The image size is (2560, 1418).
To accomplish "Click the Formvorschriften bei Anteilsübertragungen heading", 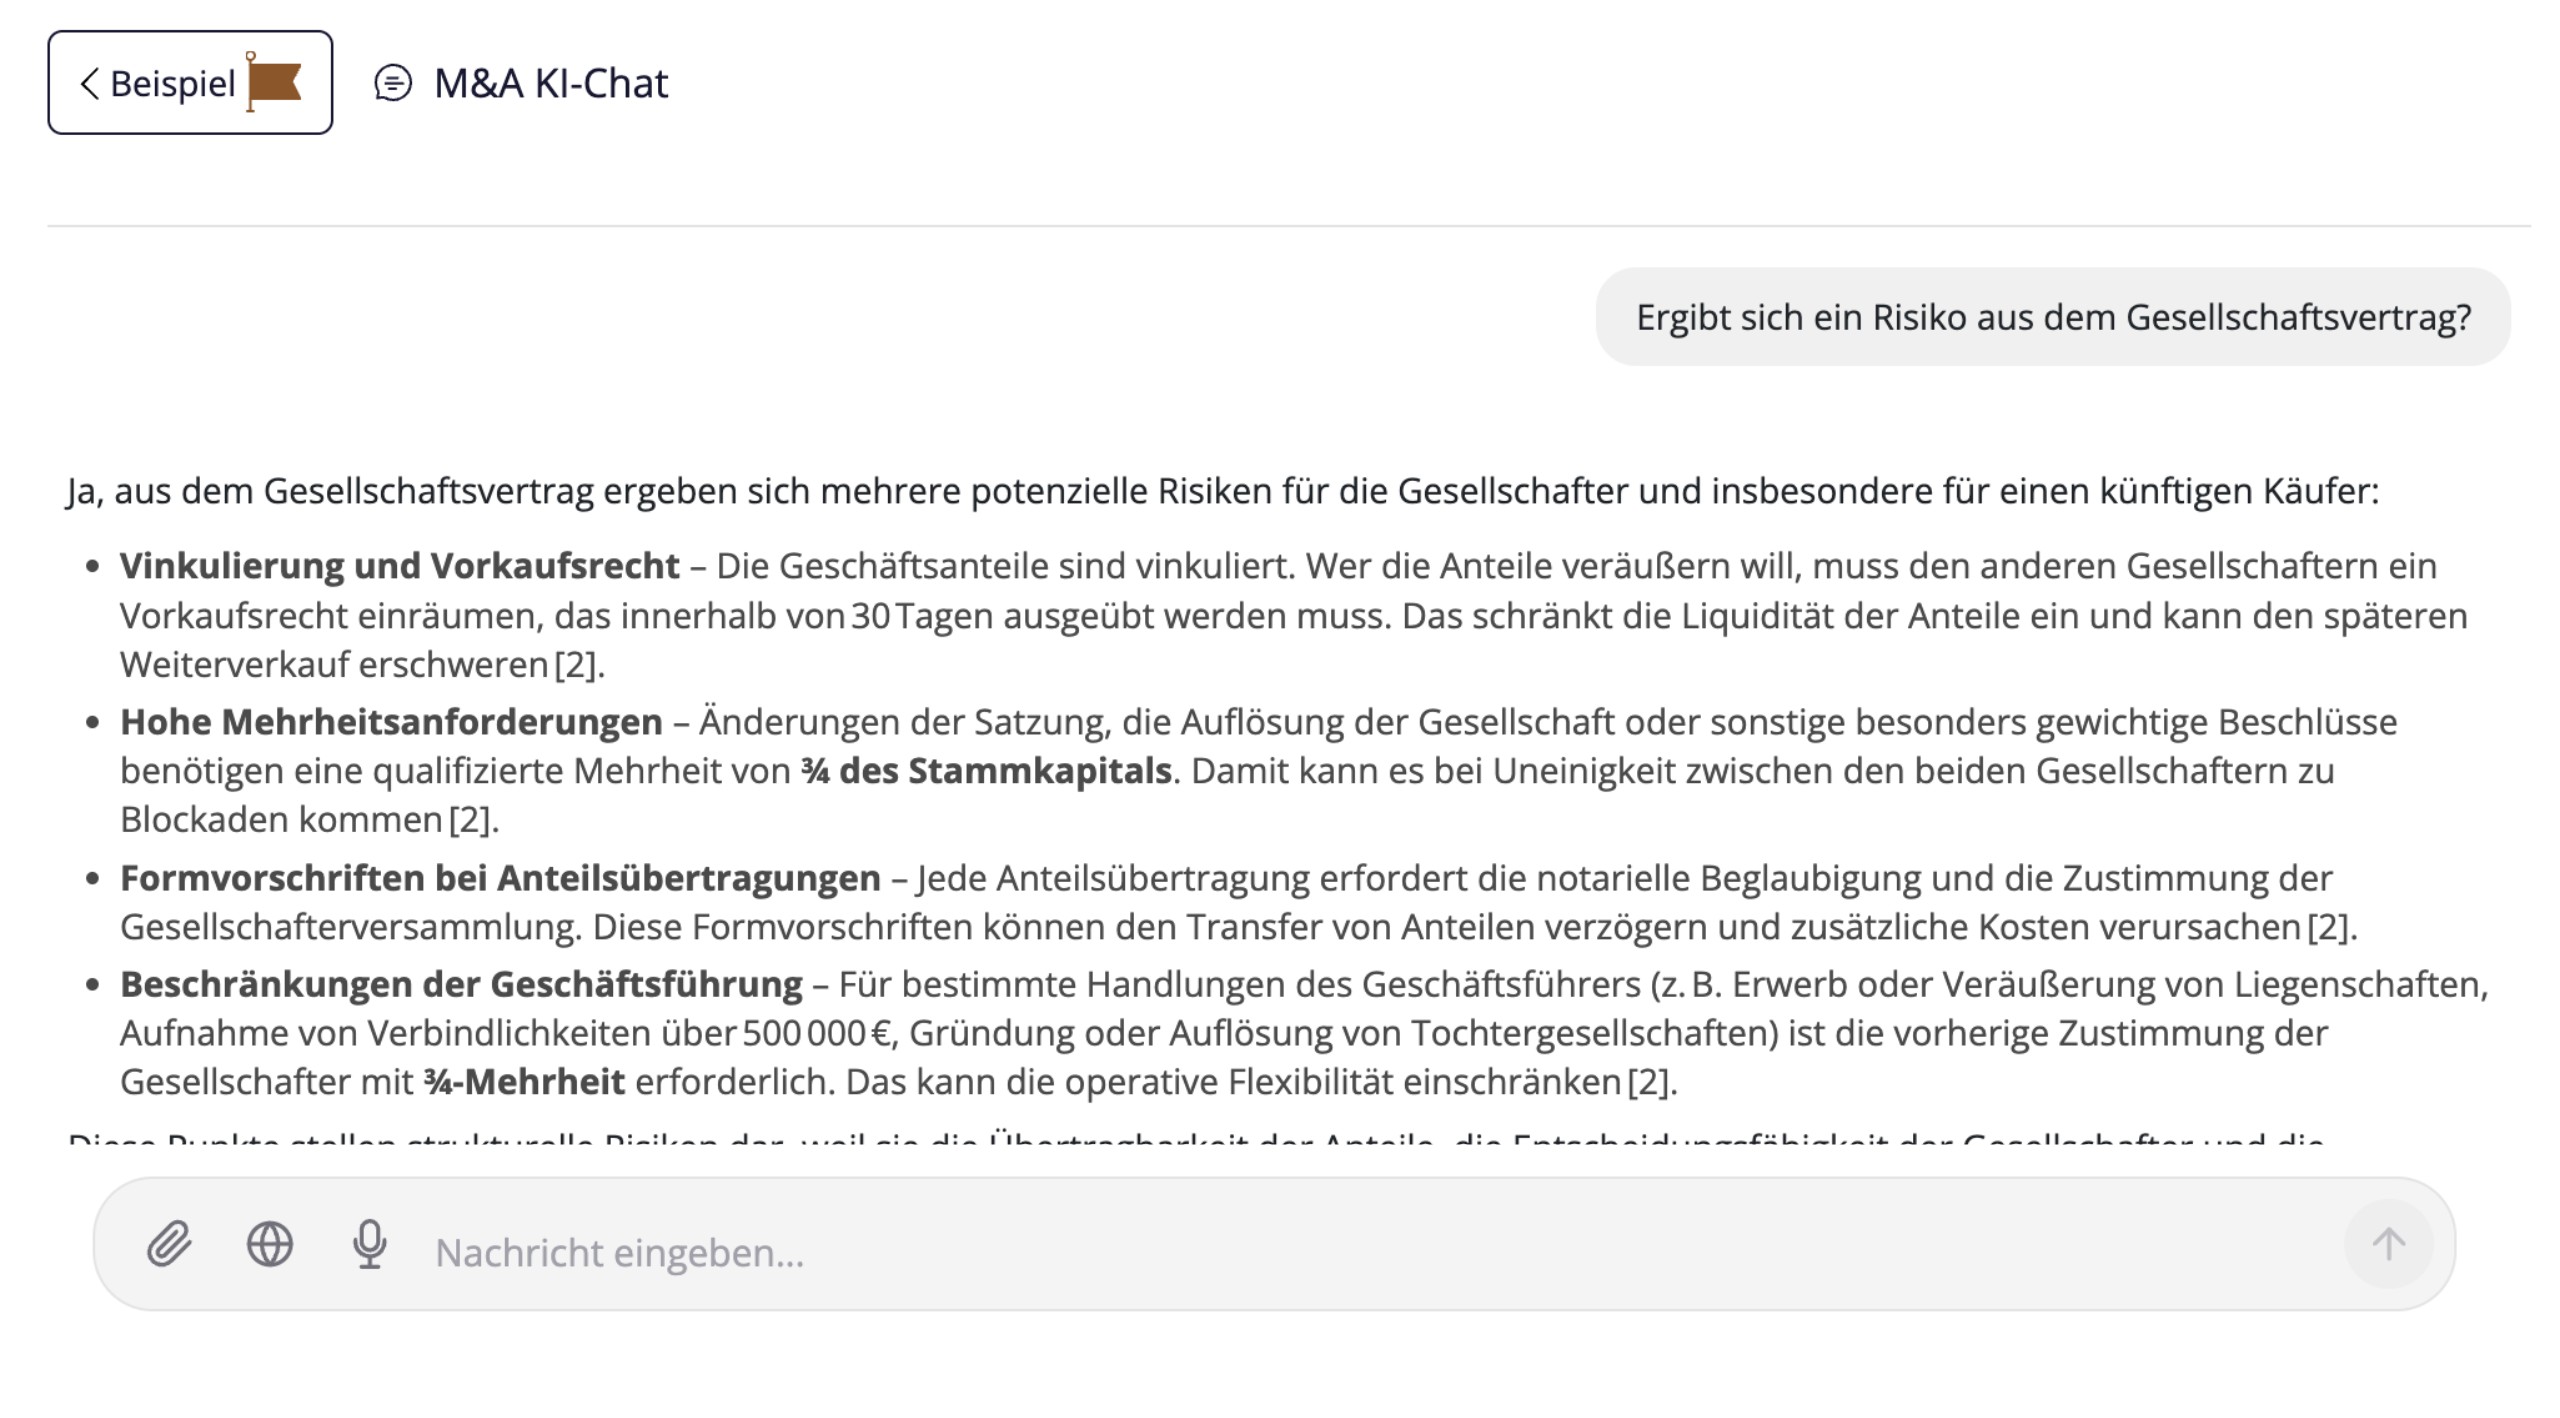I will [500, 878].
